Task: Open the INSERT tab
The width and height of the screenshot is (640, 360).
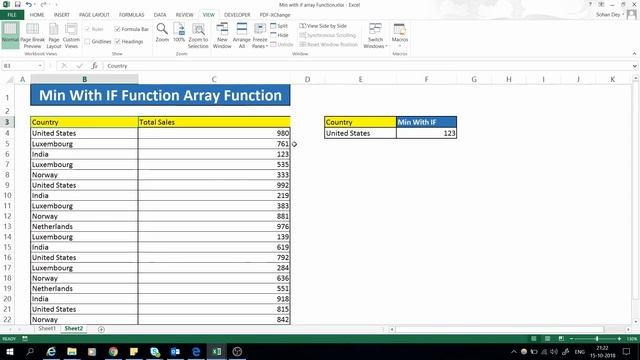Action: 62,15
